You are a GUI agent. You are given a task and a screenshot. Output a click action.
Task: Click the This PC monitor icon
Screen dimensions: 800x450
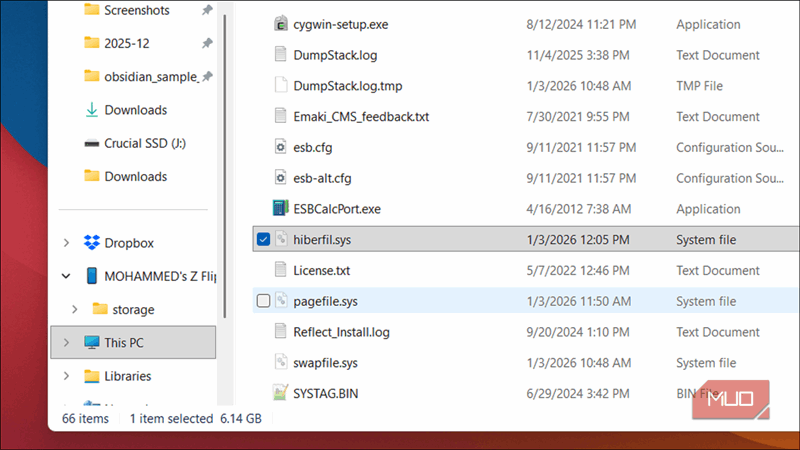tap(92, 343)
